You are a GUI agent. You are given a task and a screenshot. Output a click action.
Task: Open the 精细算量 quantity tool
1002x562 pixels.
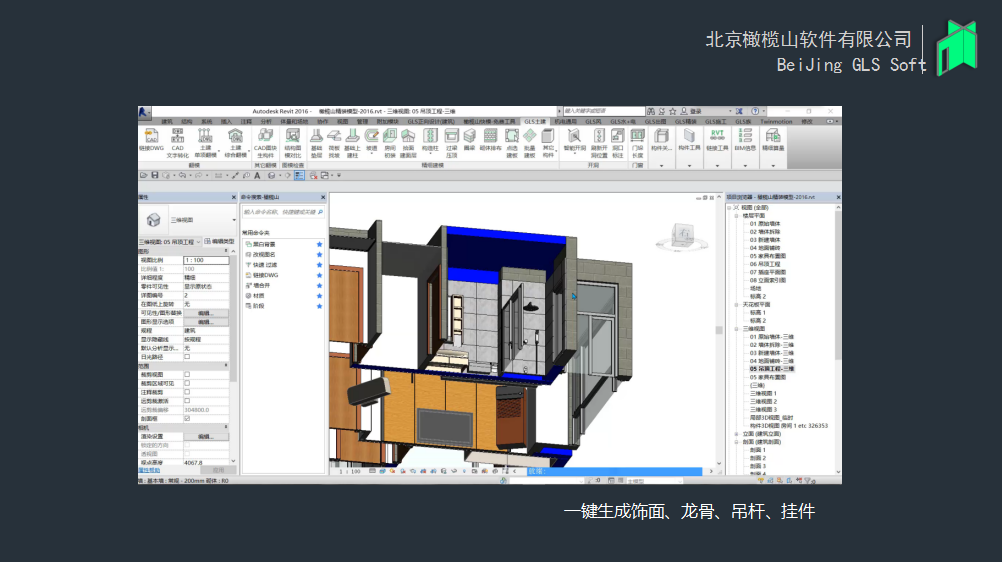(773, 140)
